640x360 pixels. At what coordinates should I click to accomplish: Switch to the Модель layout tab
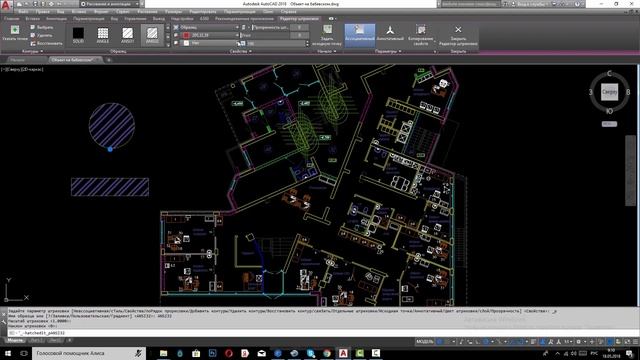[16, 340]
